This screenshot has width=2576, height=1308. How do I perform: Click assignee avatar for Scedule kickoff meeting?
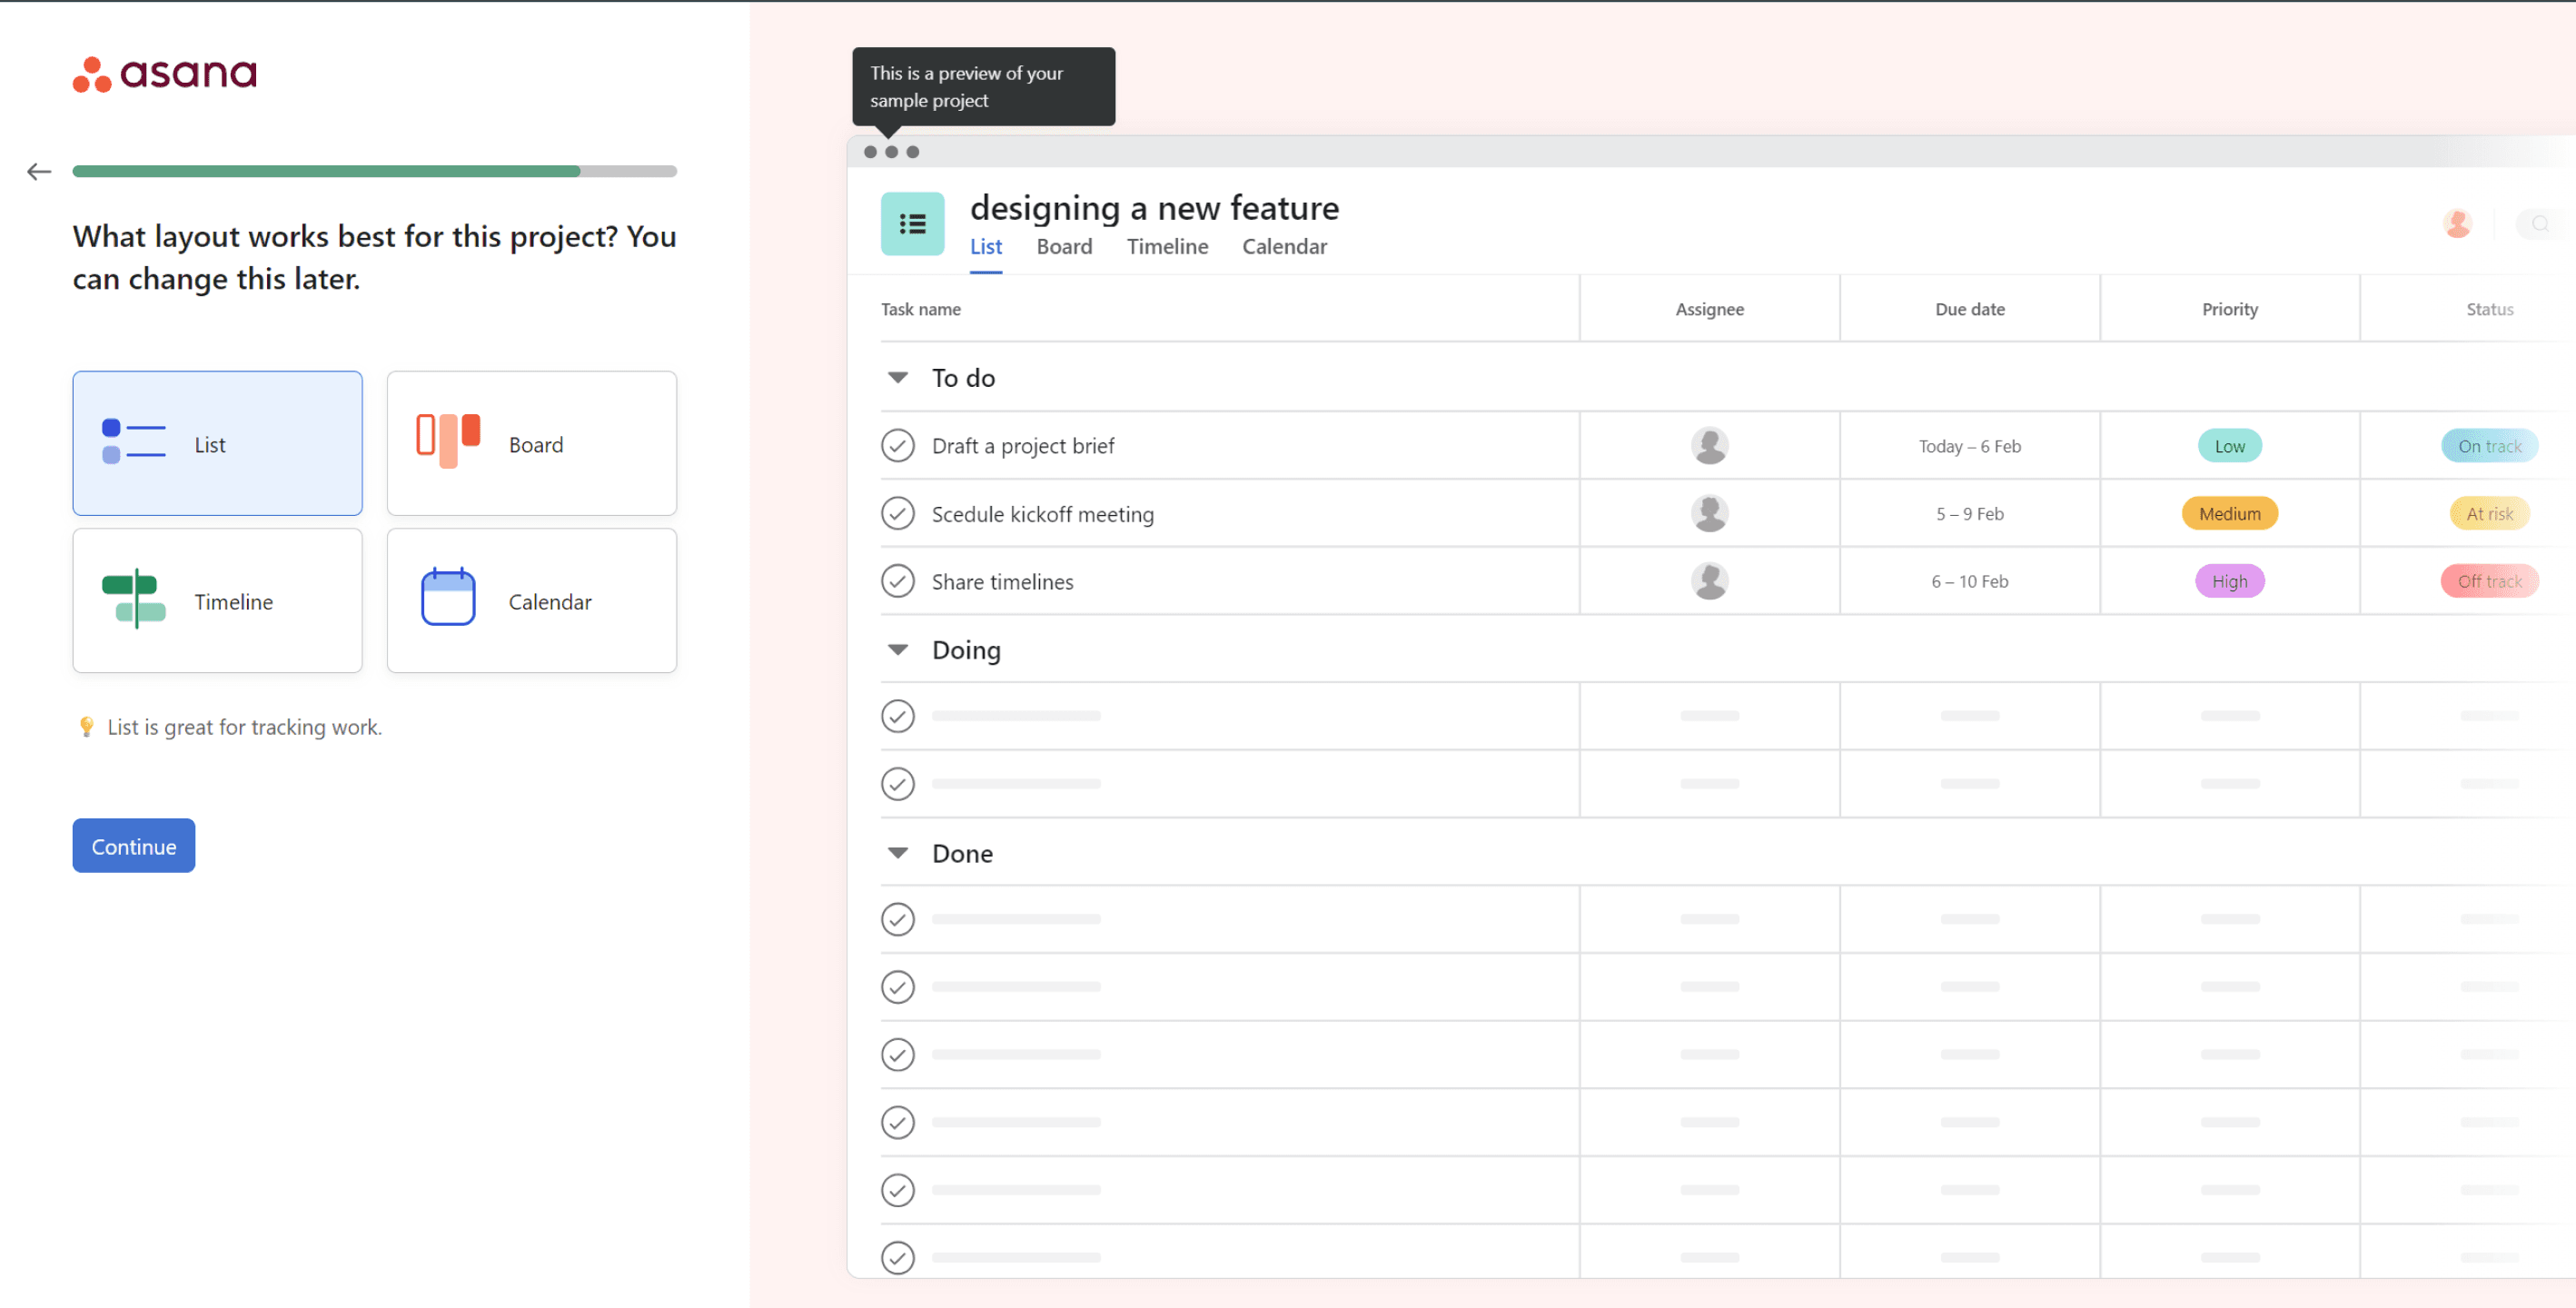tap(1708, 514)
